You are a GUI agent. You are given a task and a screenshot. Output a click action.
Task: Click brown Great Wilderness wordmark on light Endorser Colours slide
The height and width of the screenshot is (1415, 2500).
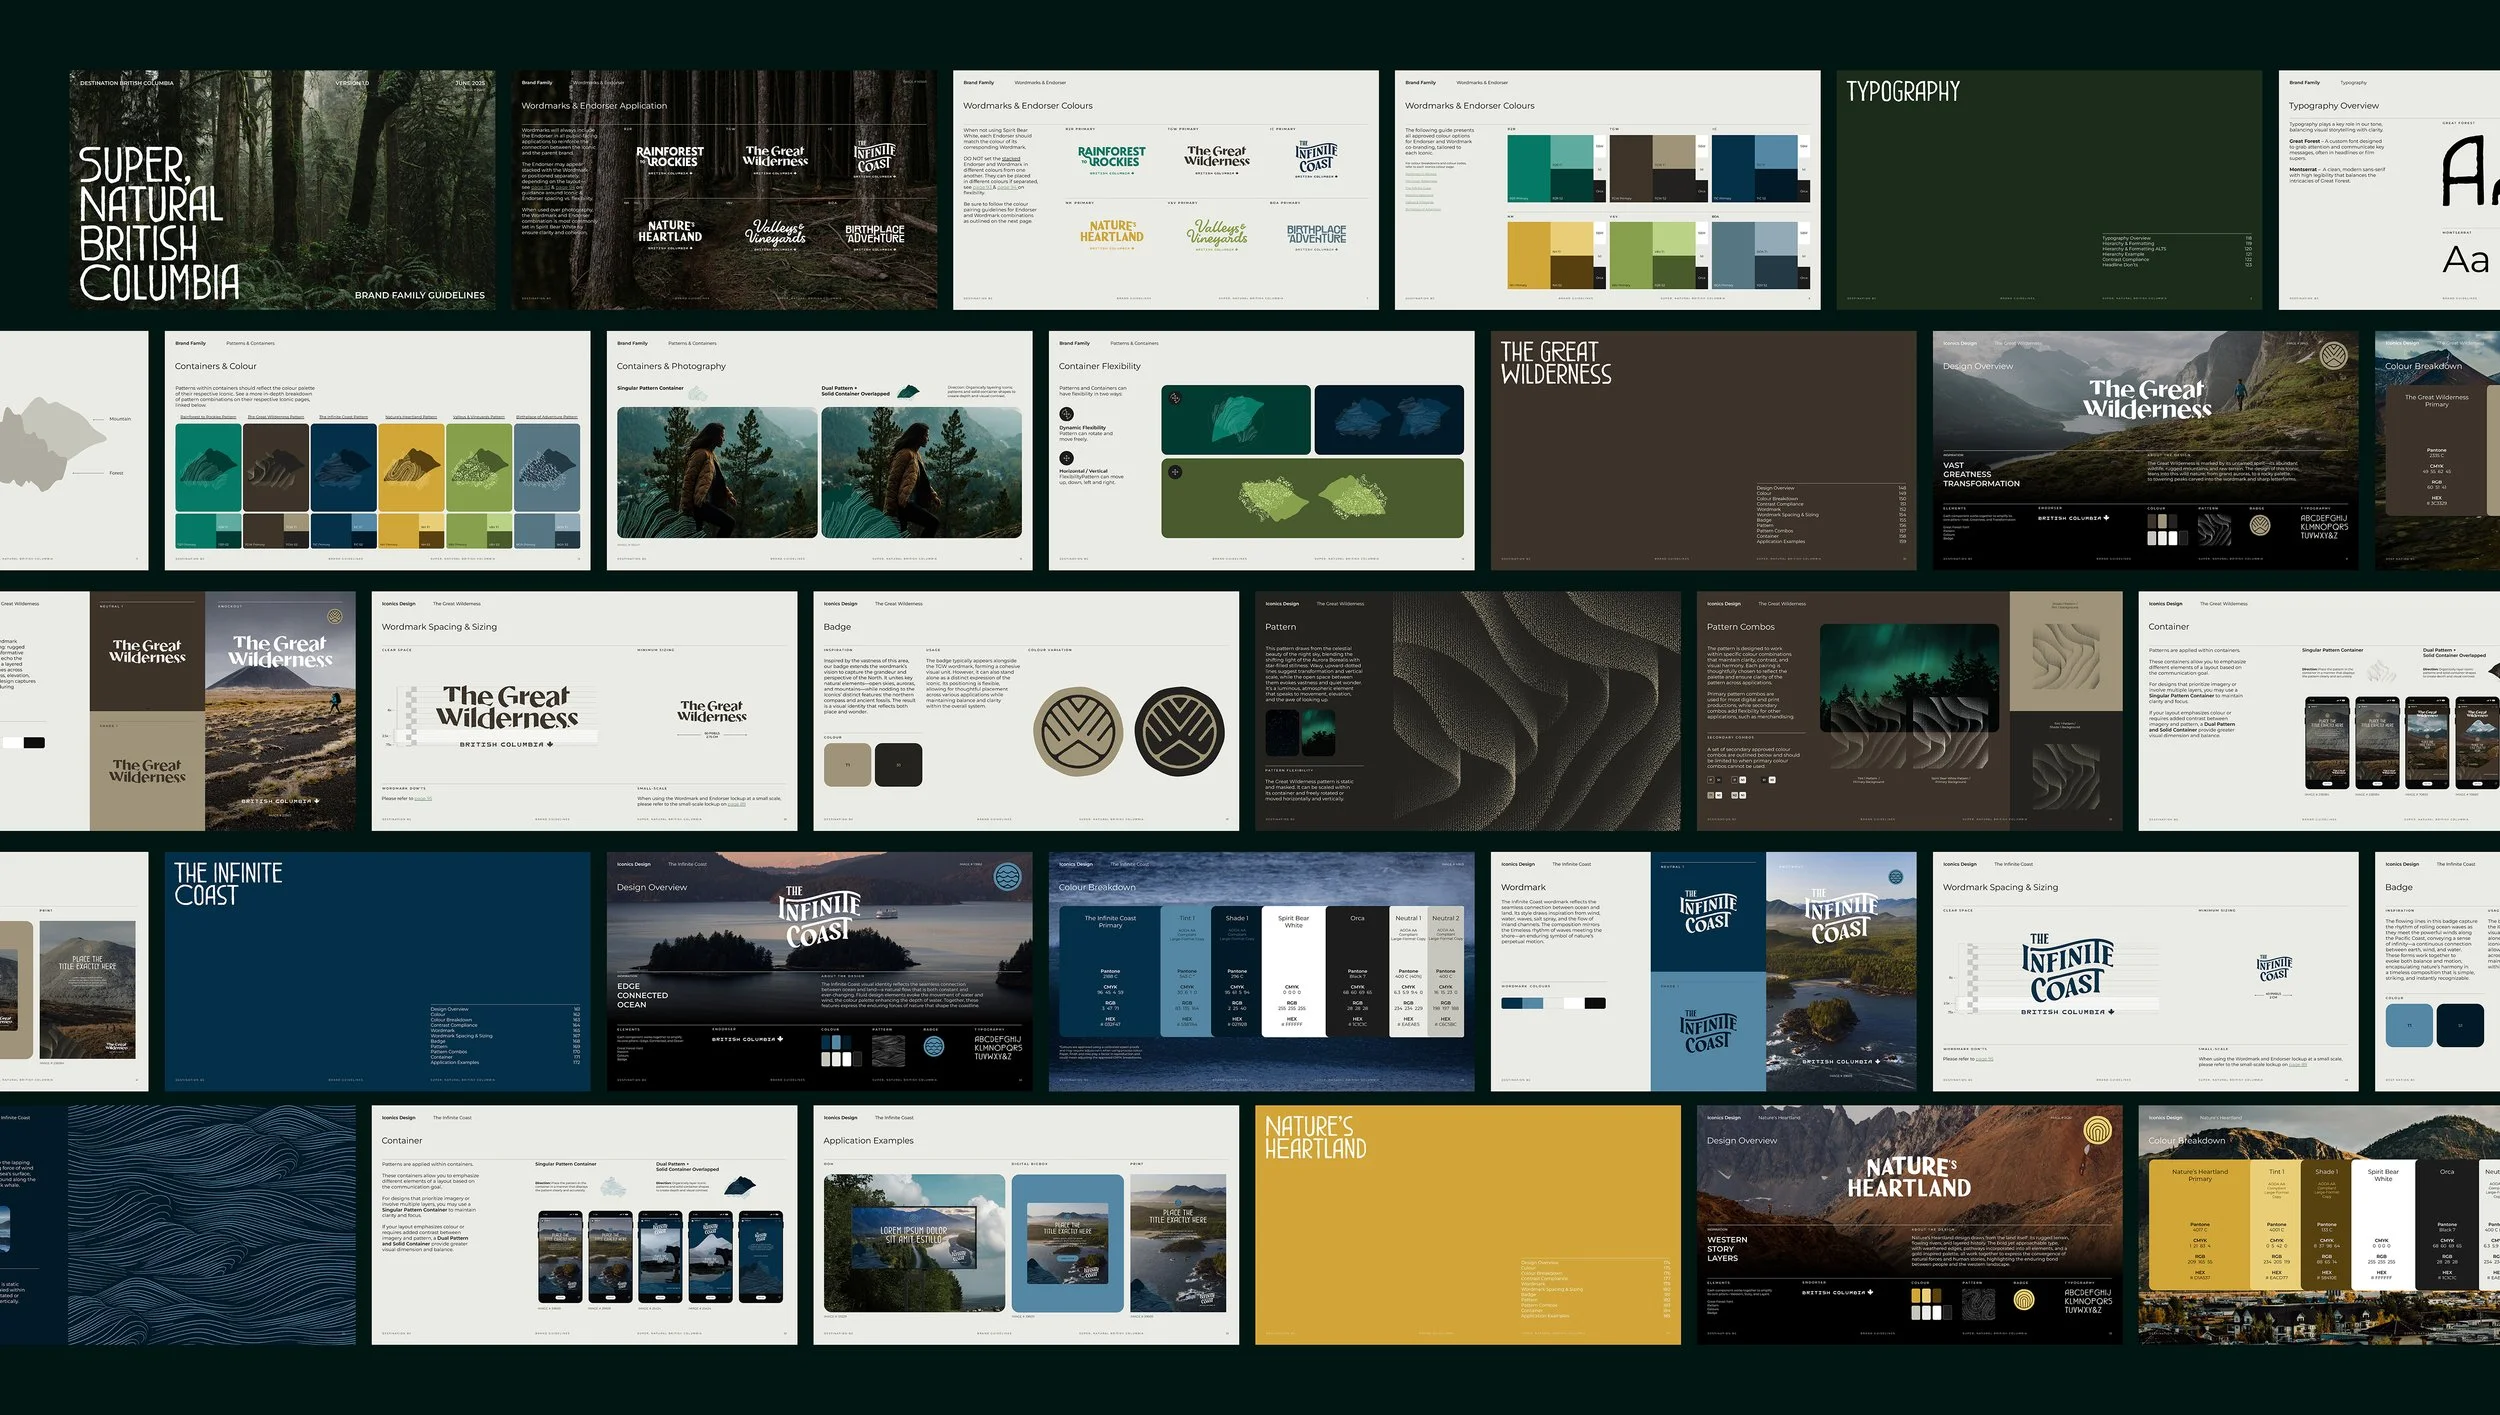(1217, 156)
